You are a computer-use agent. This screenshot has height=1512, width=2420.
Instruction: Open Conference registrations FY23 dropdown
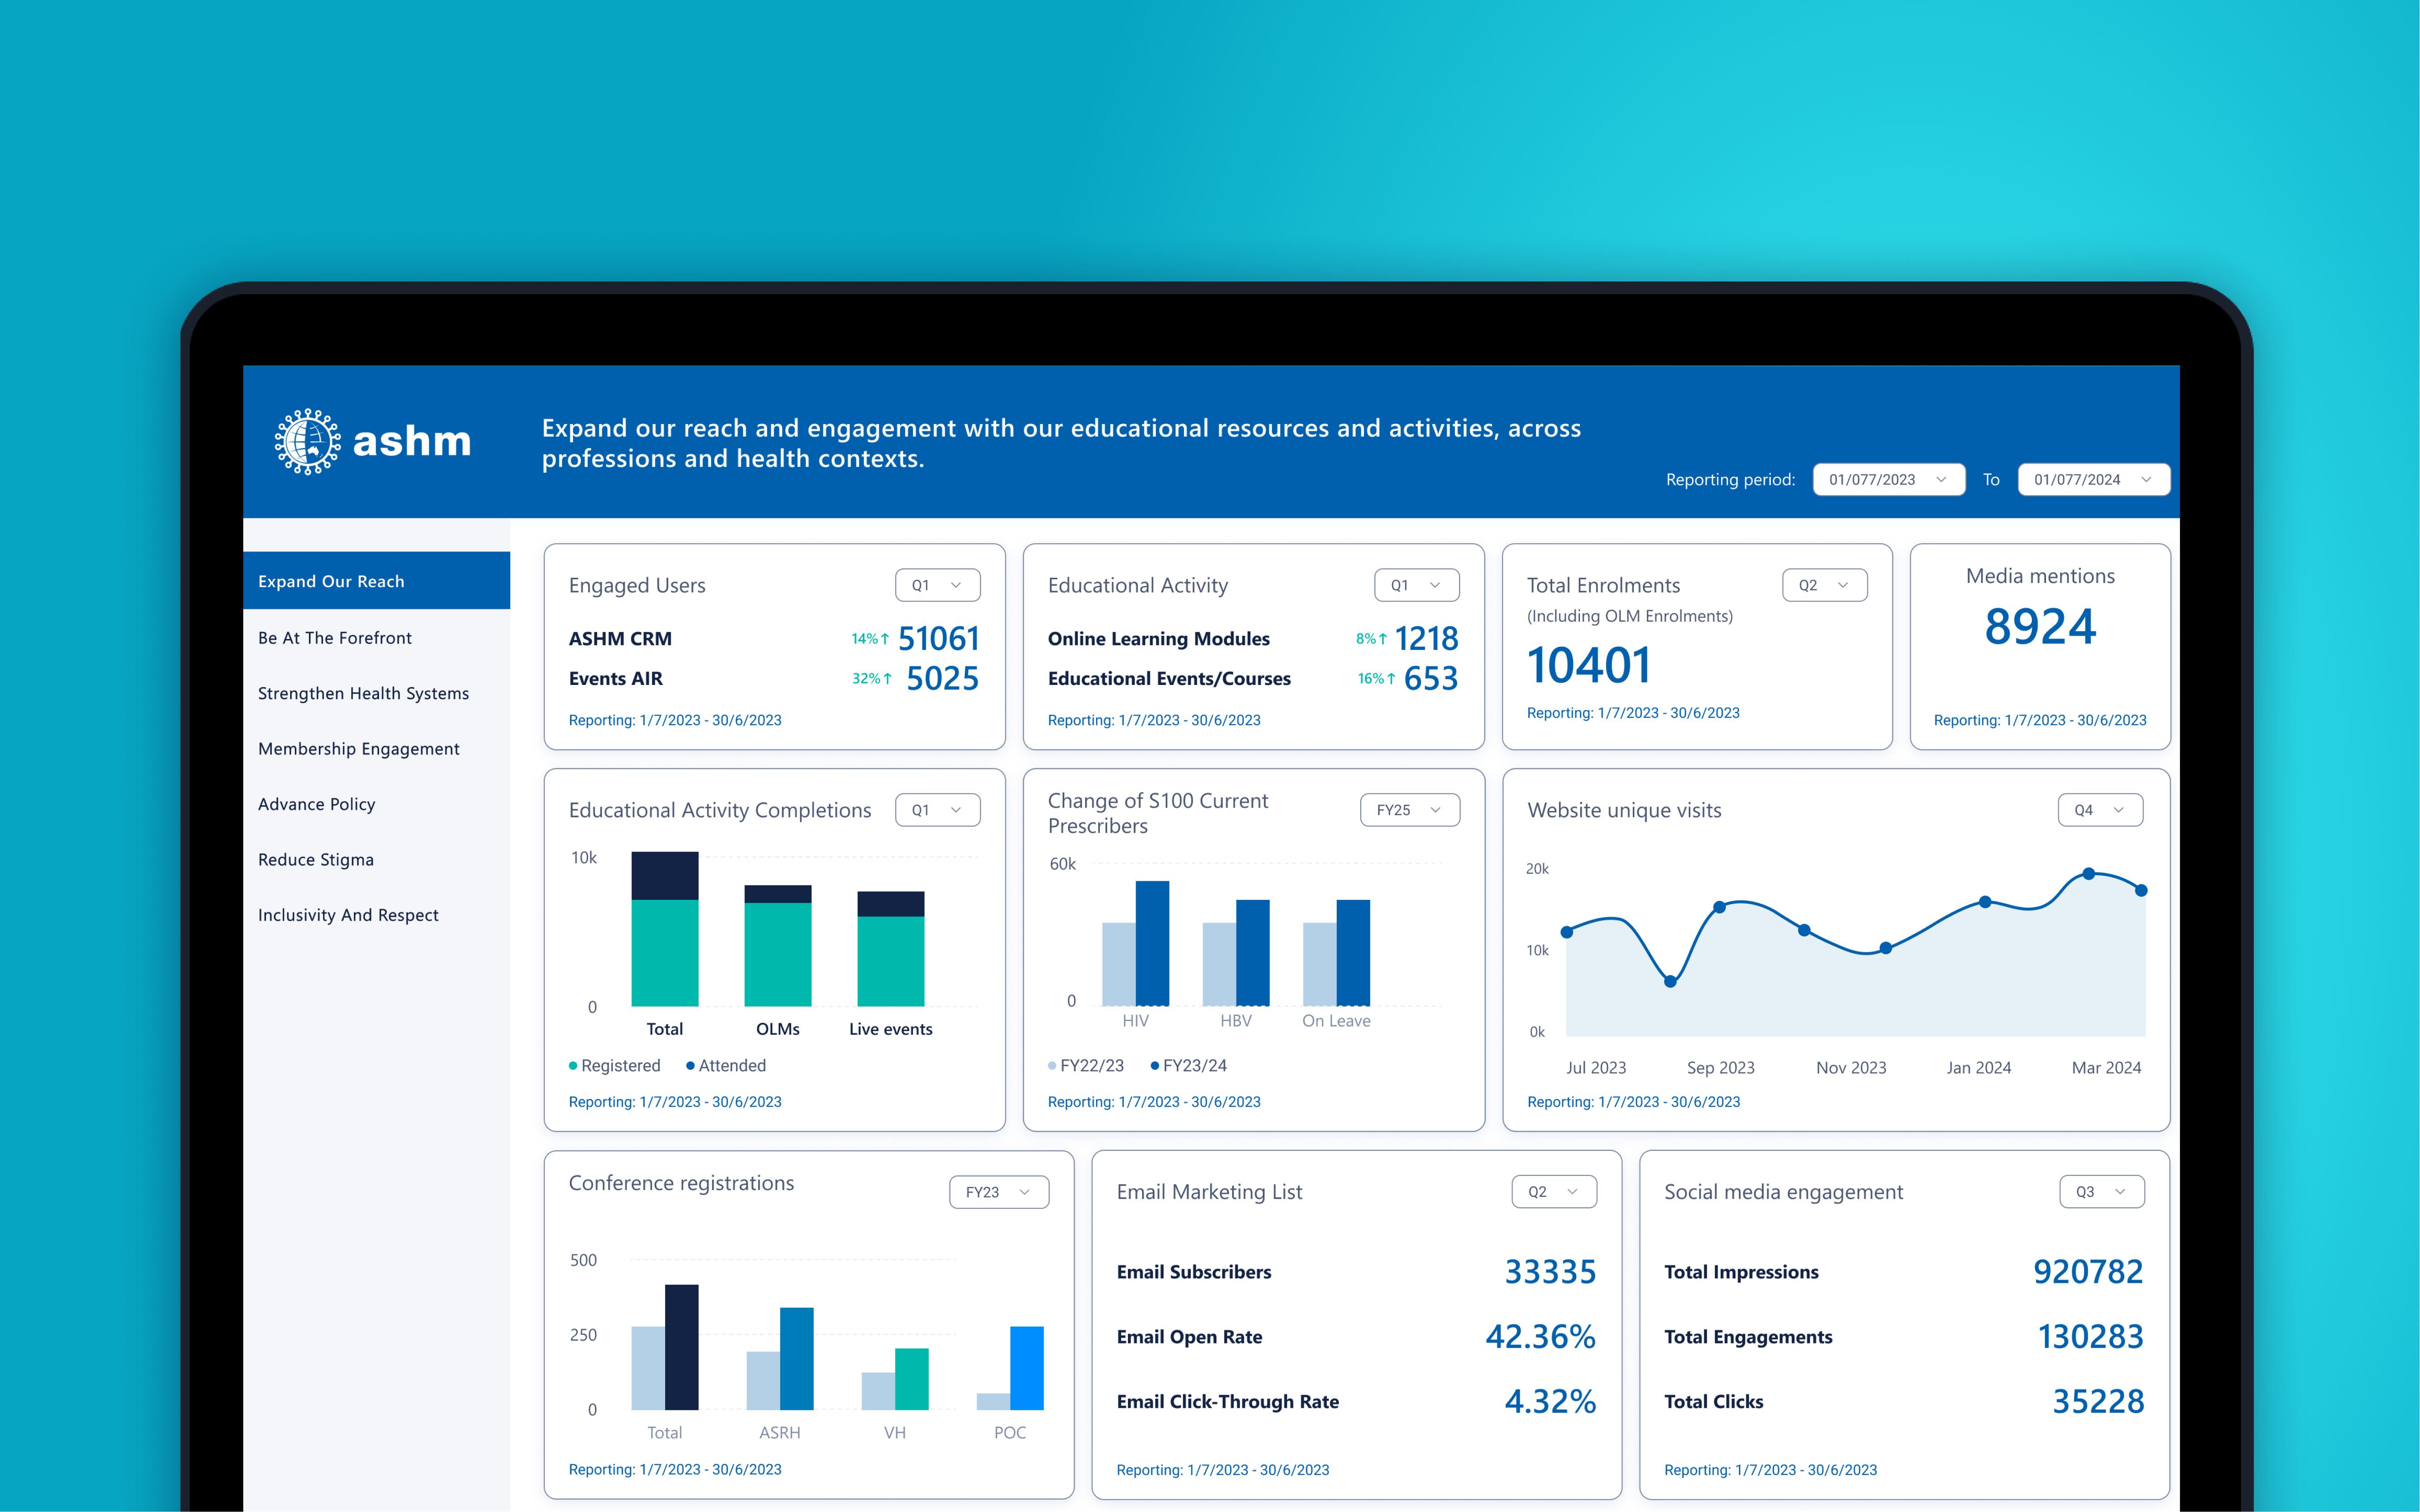point(998,1192)
